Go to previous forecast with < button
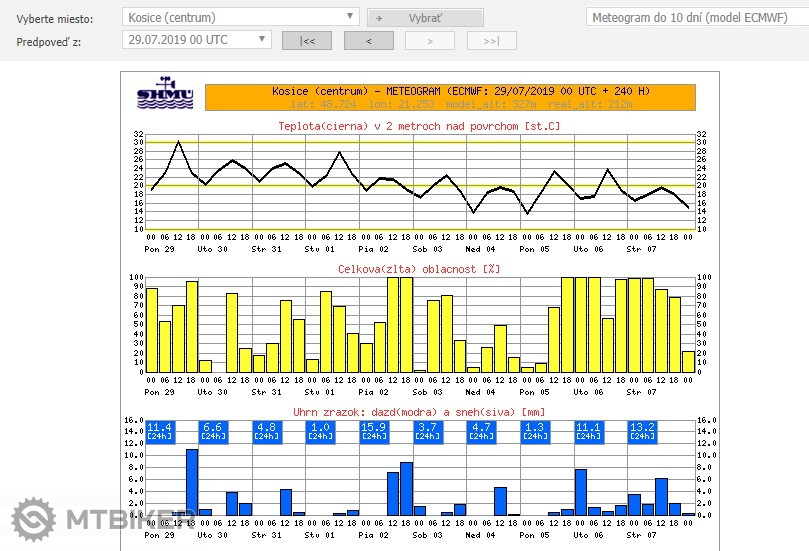This screenshot has width=809, height=551. tap(369, 41)
